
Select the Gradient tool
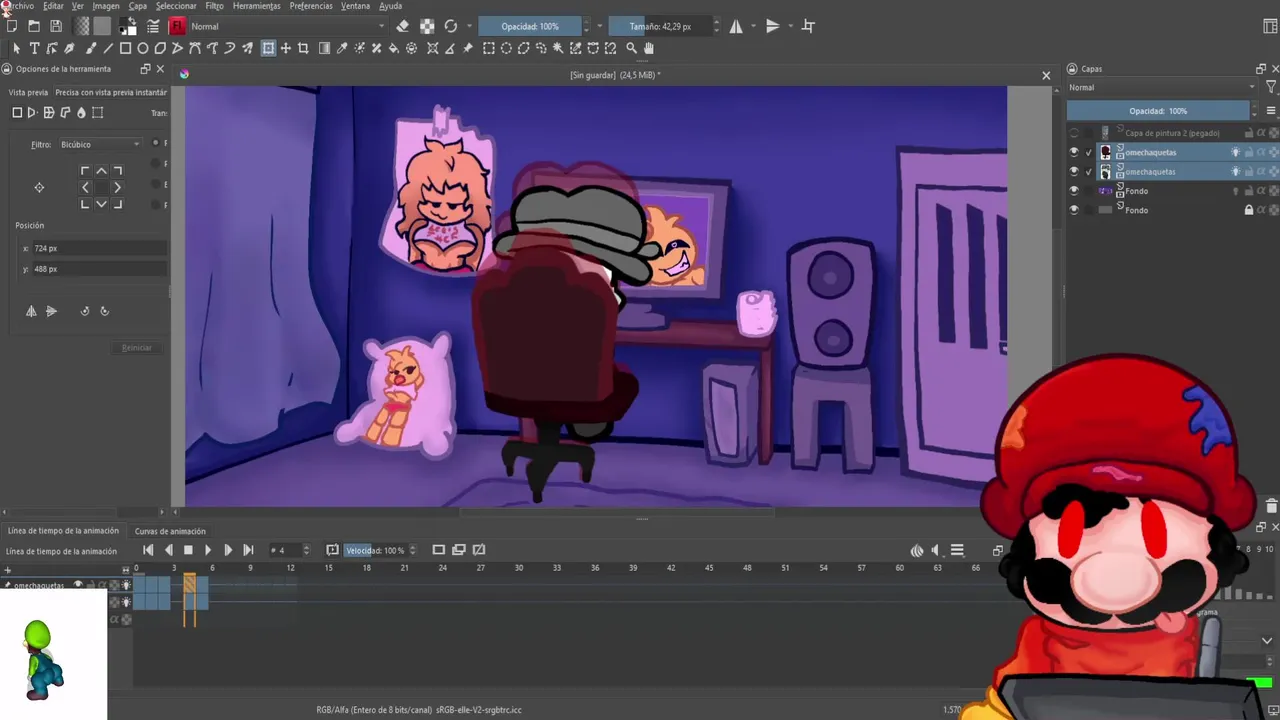coord(324,48)
